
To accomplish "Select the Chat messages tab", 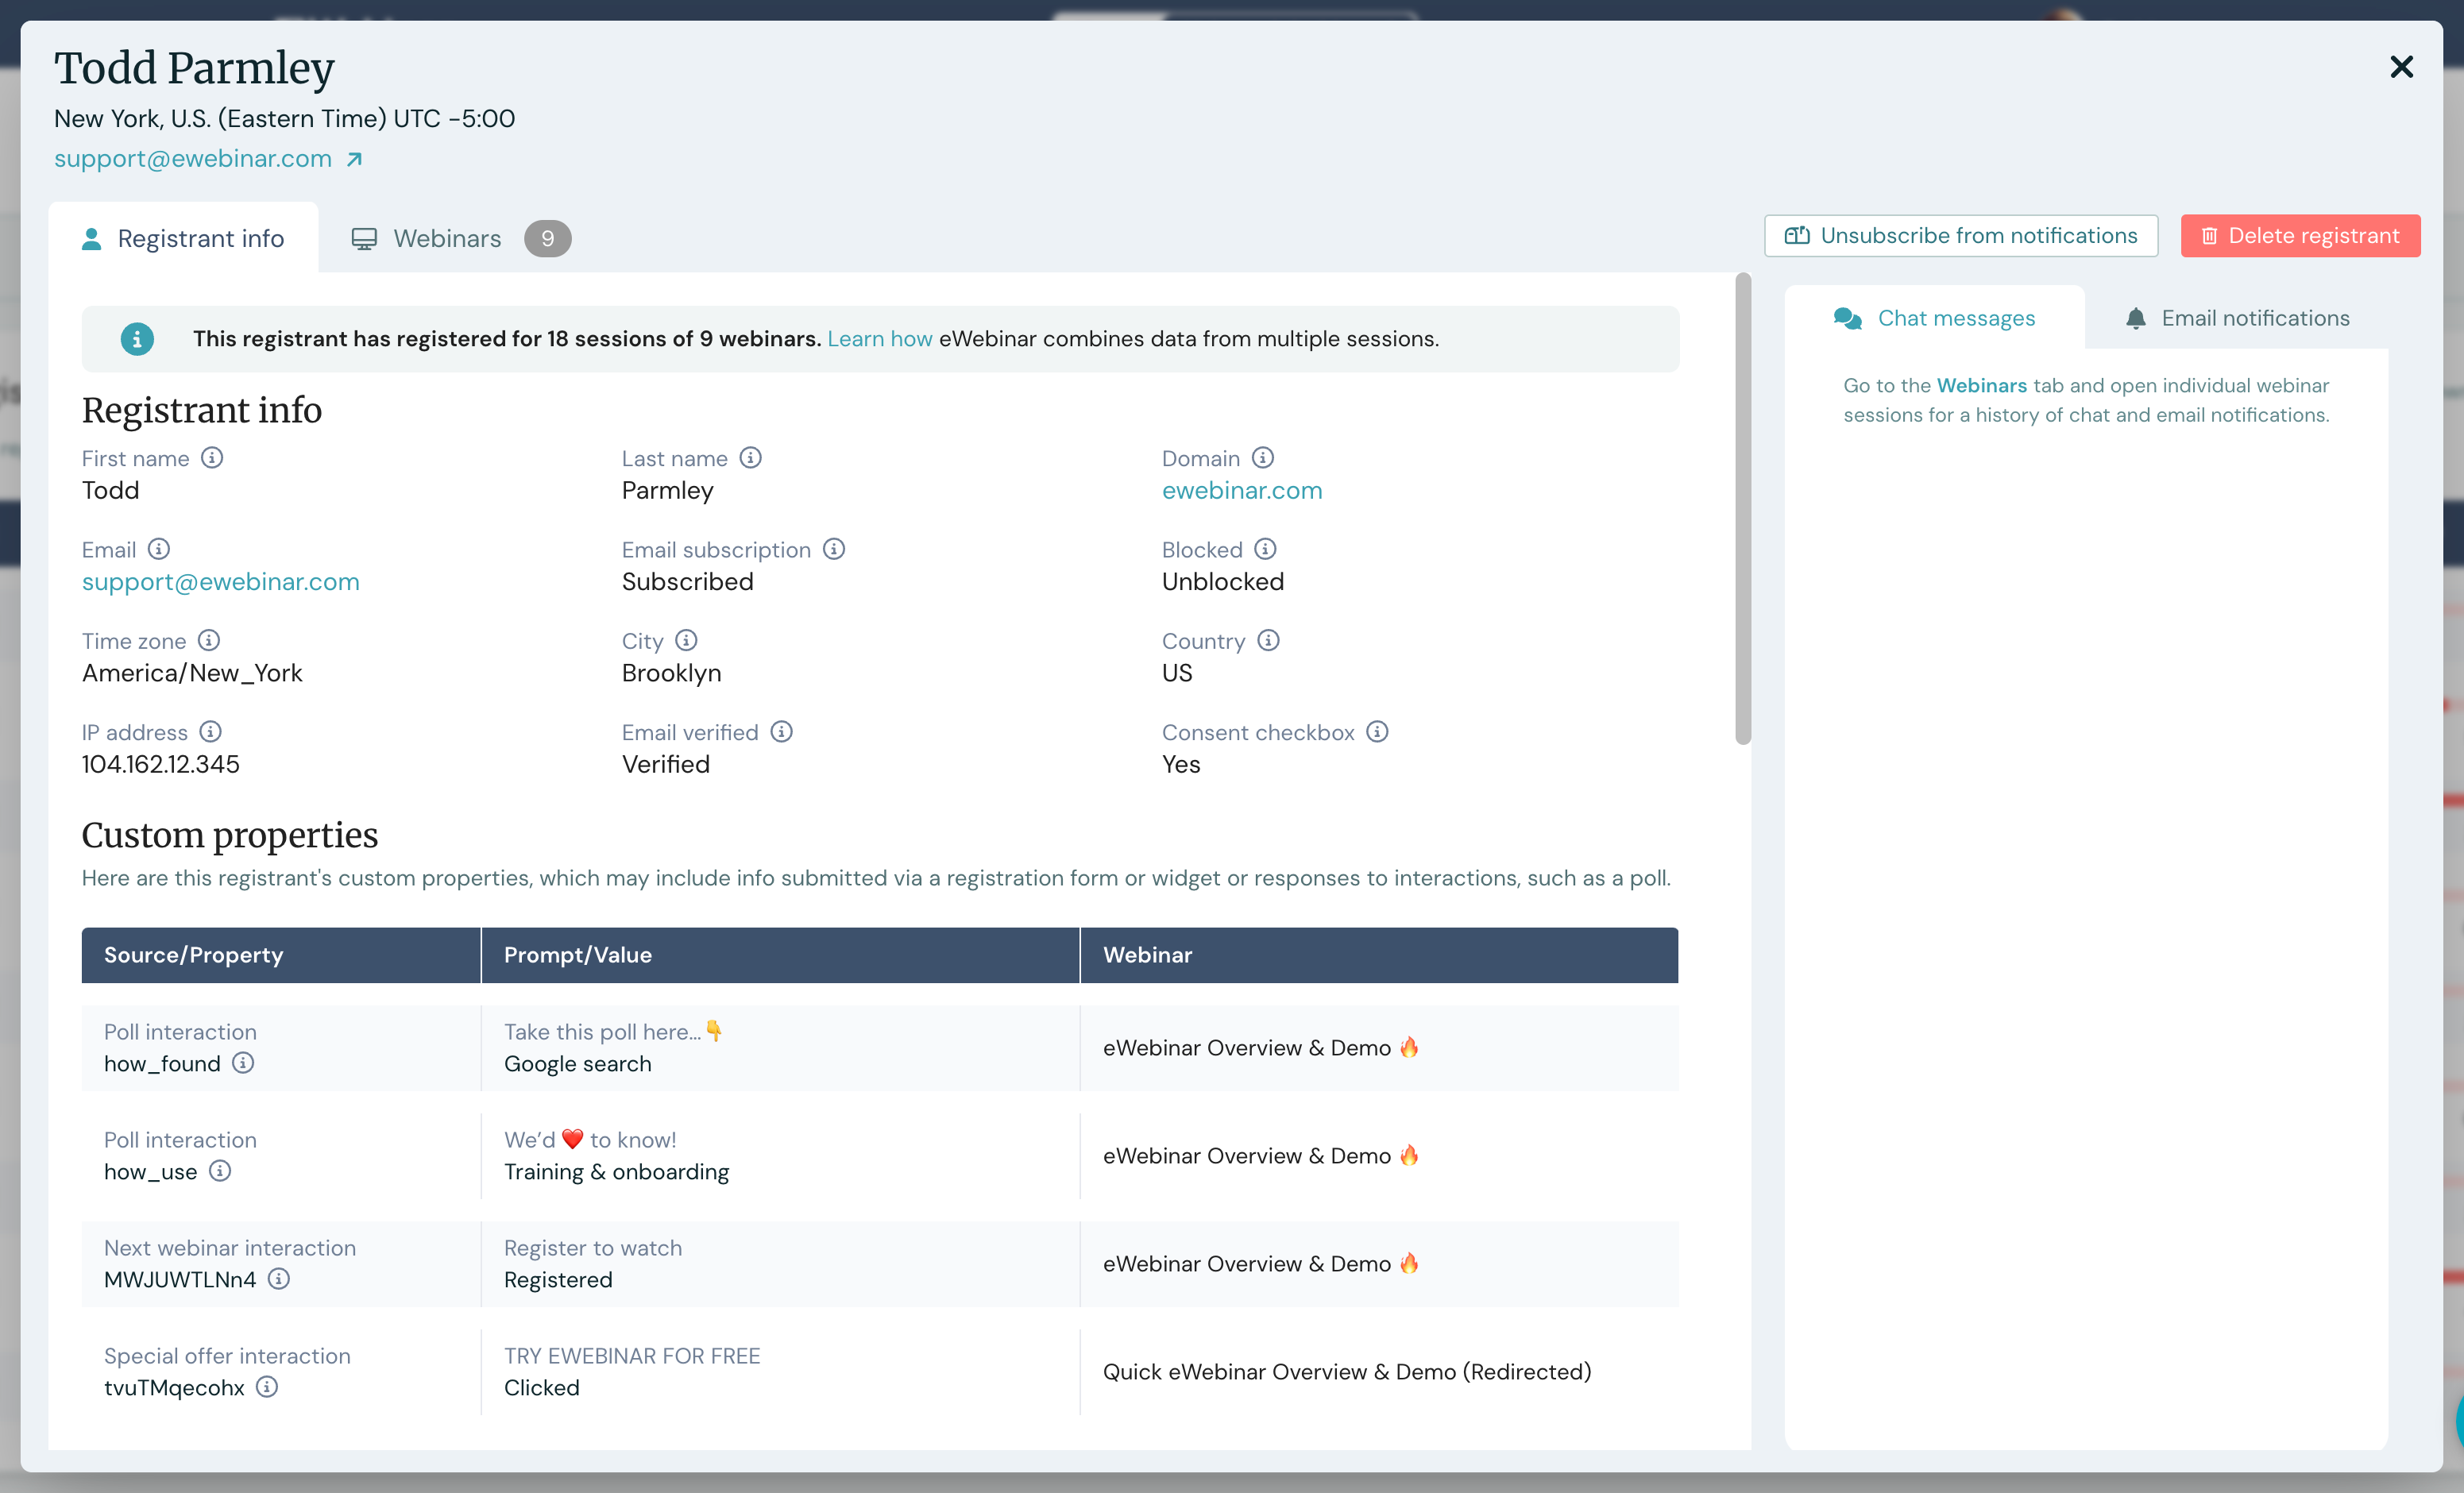I will (1934, 318).
